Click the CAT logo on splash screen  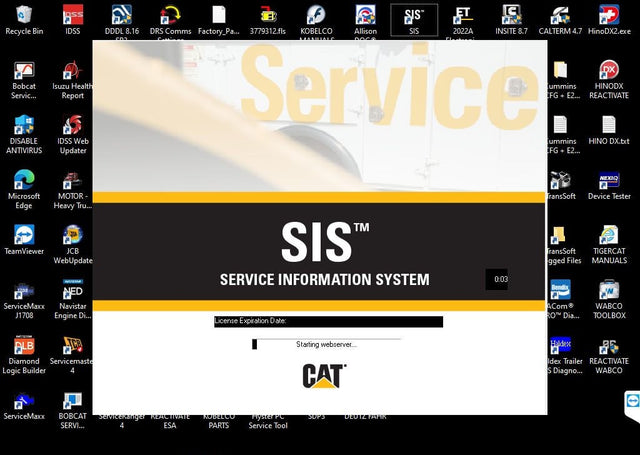point(324,376)
